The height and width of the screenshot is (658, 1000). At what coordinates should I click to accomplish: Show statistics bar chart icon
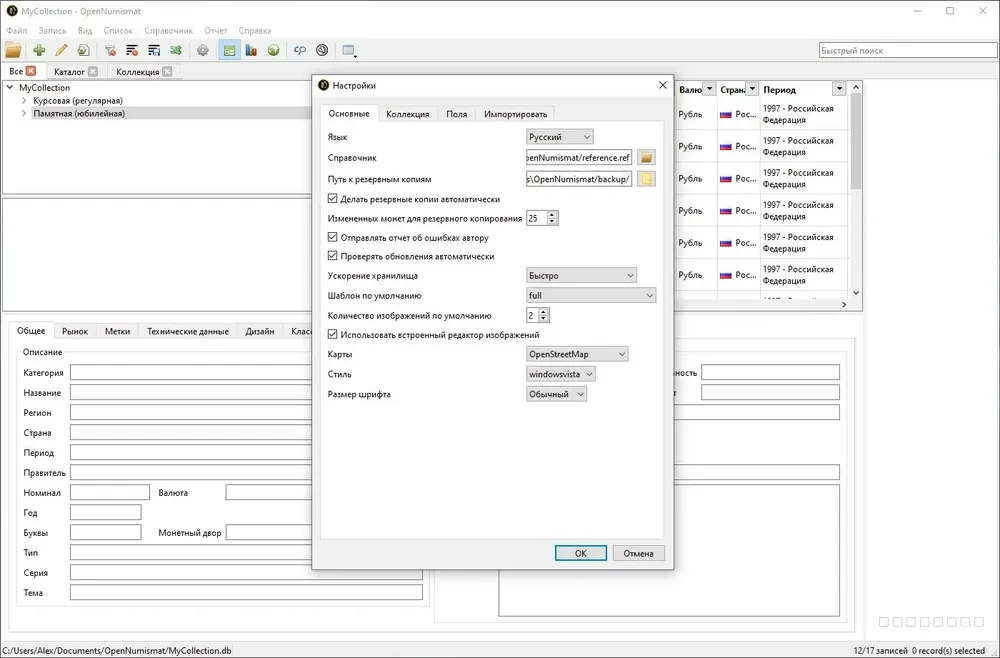tap(251, 50)
